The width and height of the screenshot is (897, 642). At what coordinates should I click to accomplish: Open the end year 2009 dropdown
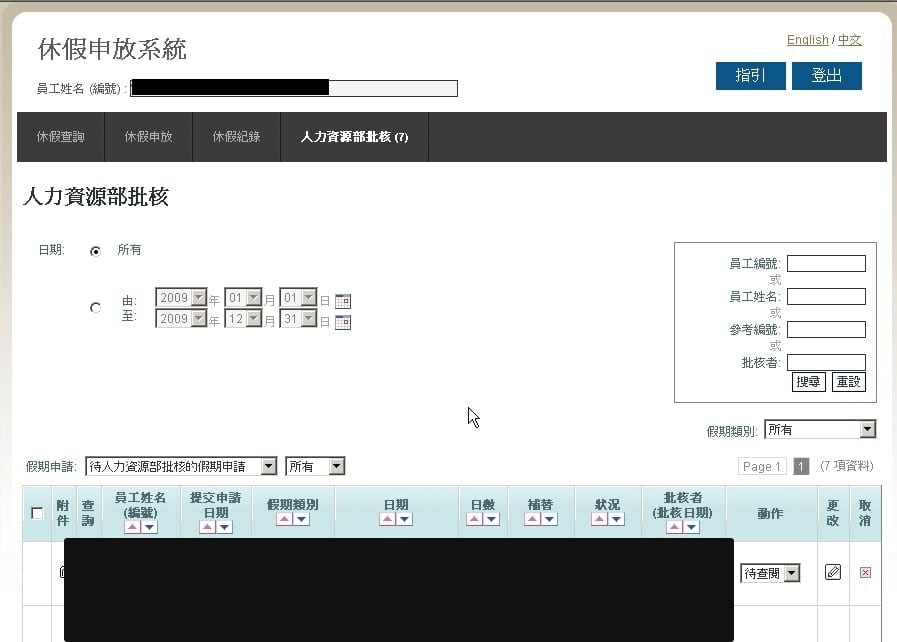click(181, 319)
